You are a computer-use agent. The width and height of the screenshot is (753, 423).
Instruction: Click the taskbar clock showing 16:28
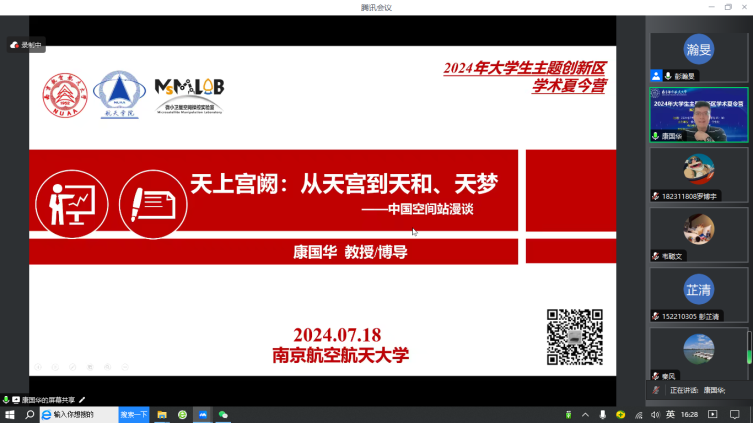689,414
